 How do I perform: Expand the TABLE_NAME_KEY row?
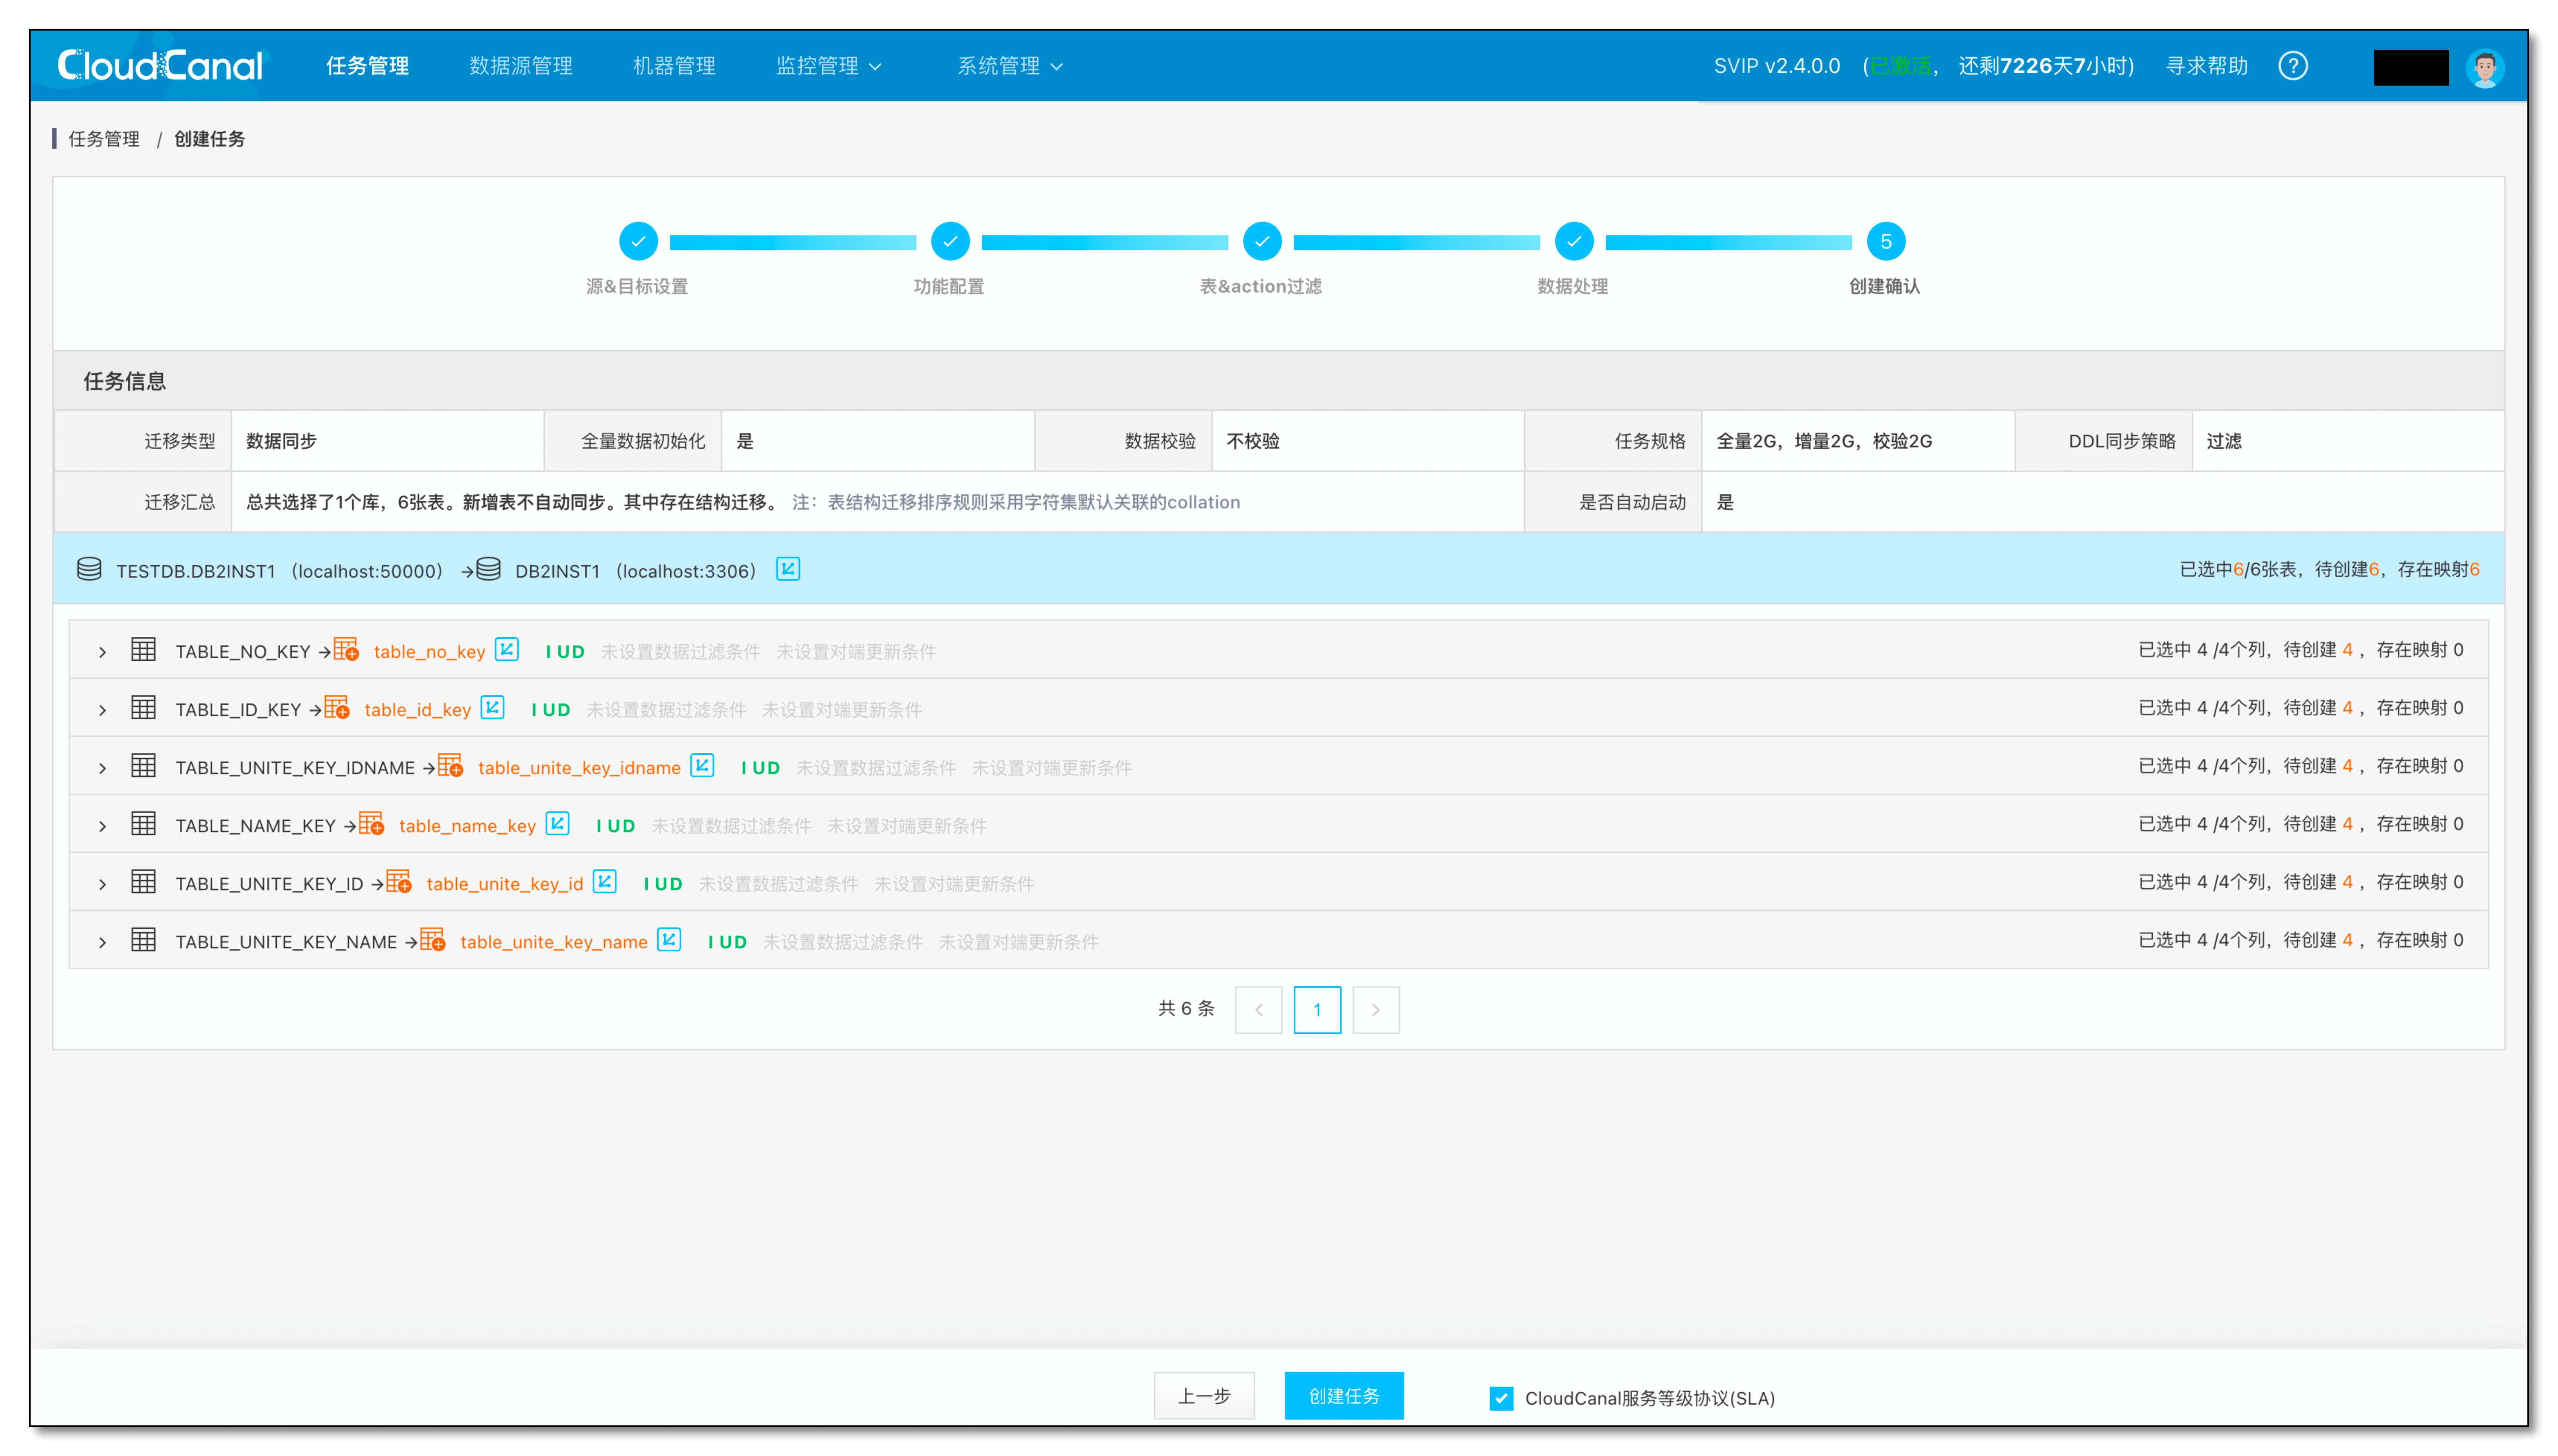102,826
